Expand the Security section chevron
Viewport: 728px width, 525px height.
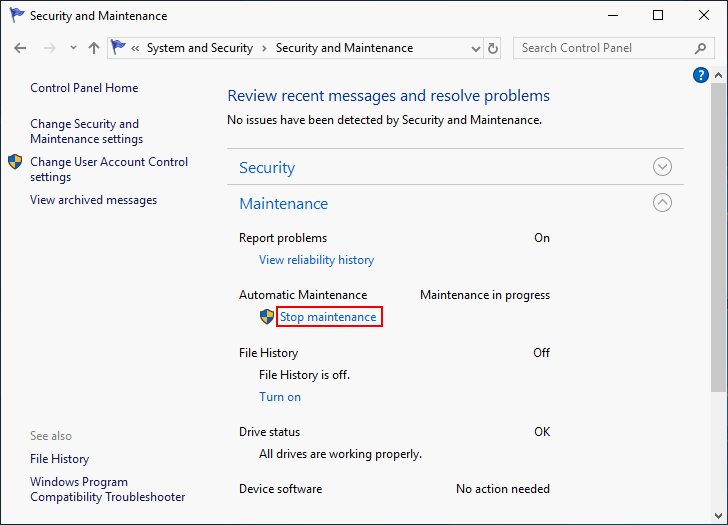662,167
